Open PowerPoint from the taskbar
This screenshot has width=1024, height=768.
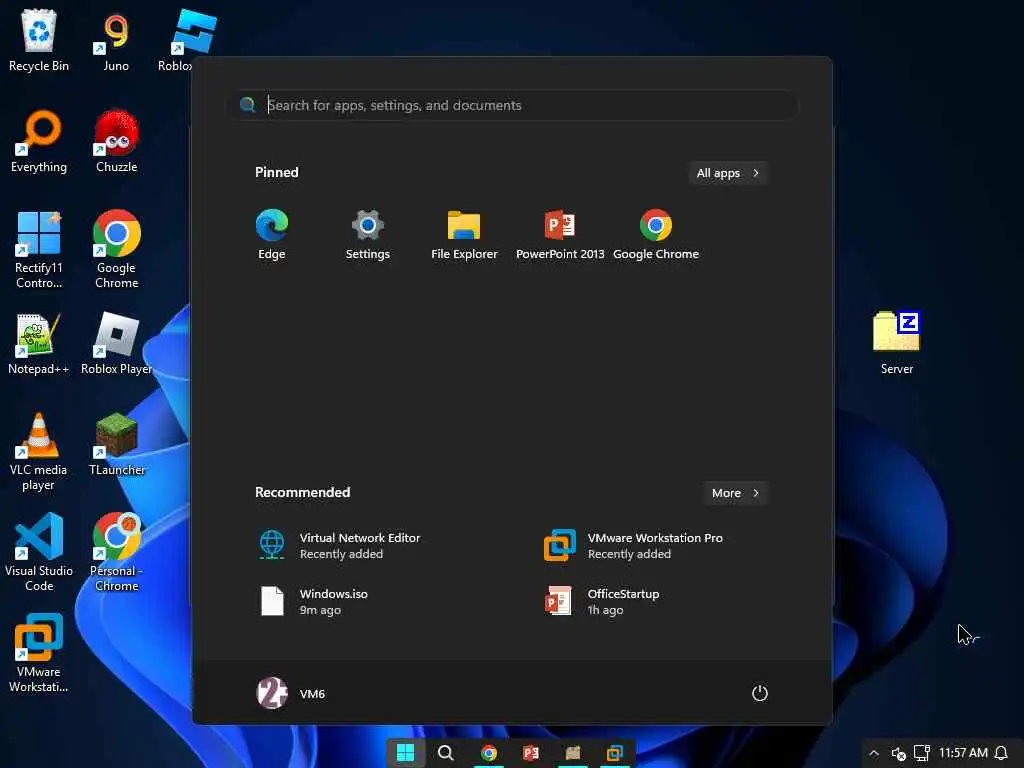530,753
